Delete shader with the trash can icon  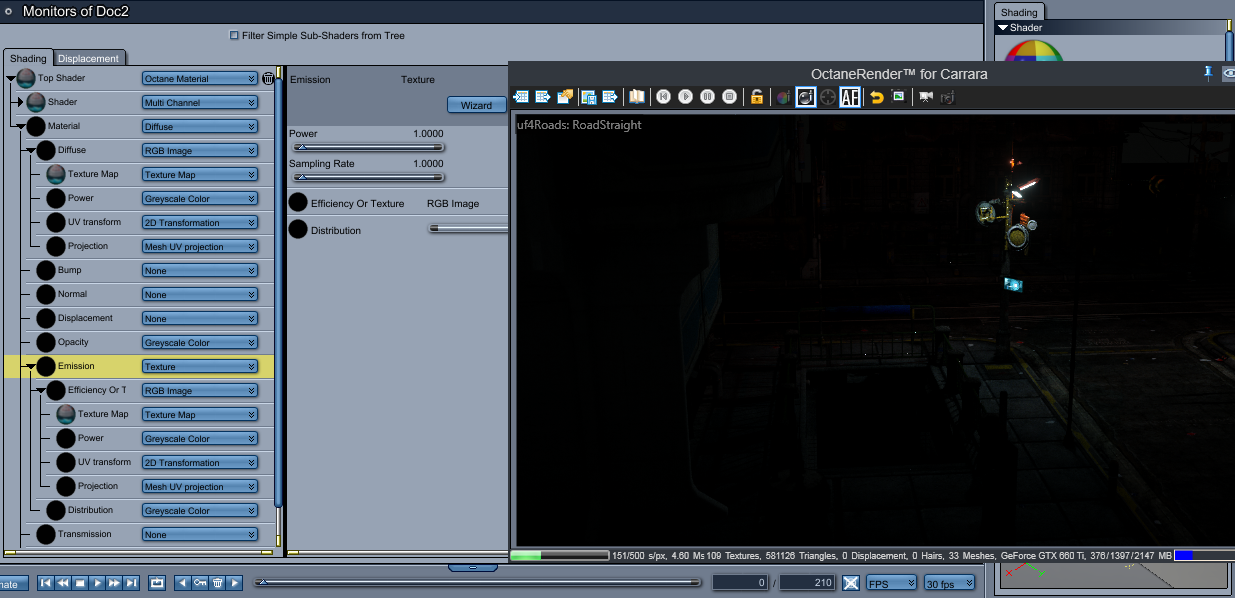coord(268,78)
